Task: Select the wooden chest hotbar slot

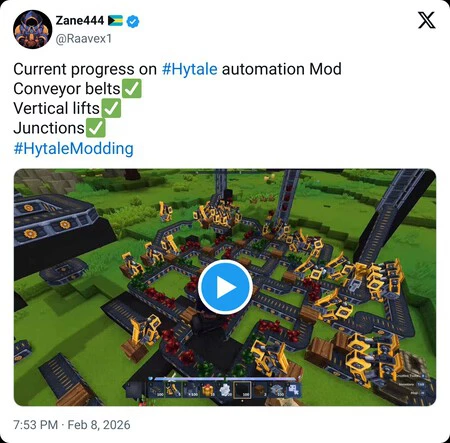Action: coord(259,390)
